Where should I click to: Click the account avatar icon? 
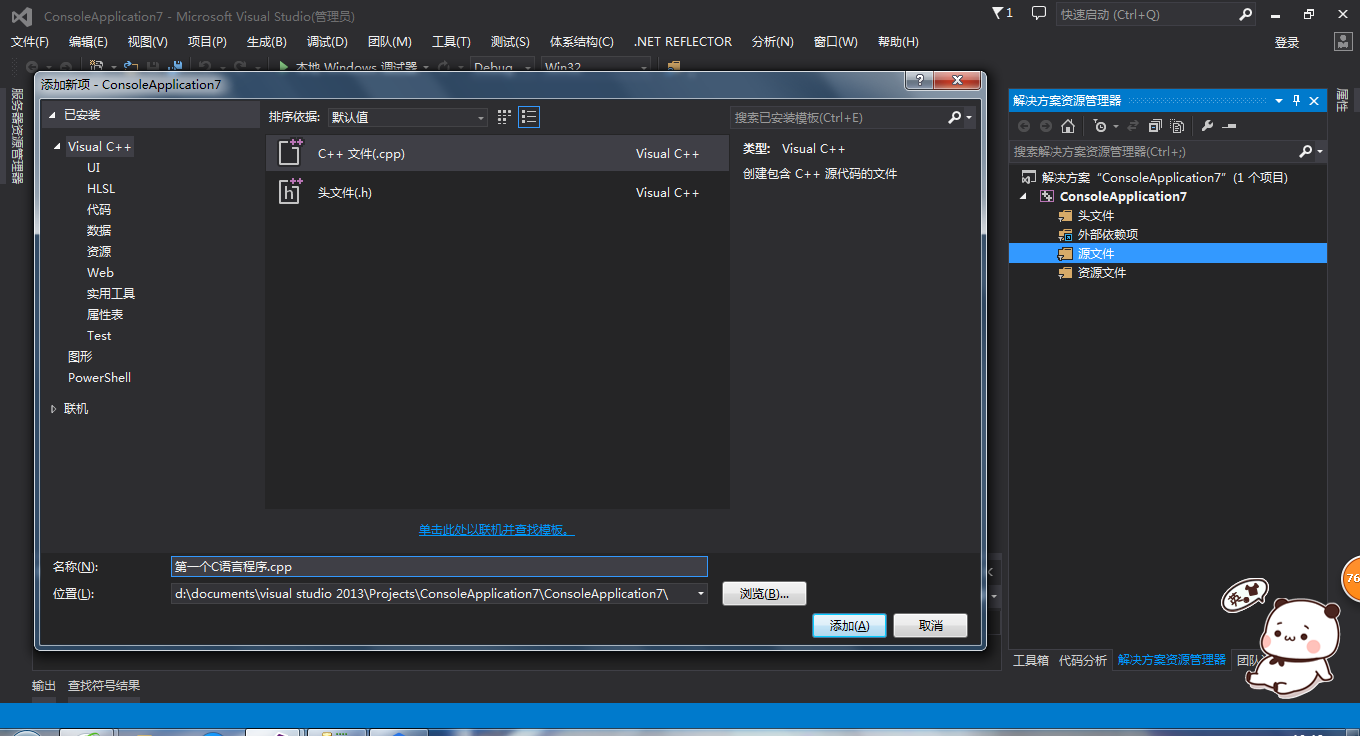[1344, 41]
